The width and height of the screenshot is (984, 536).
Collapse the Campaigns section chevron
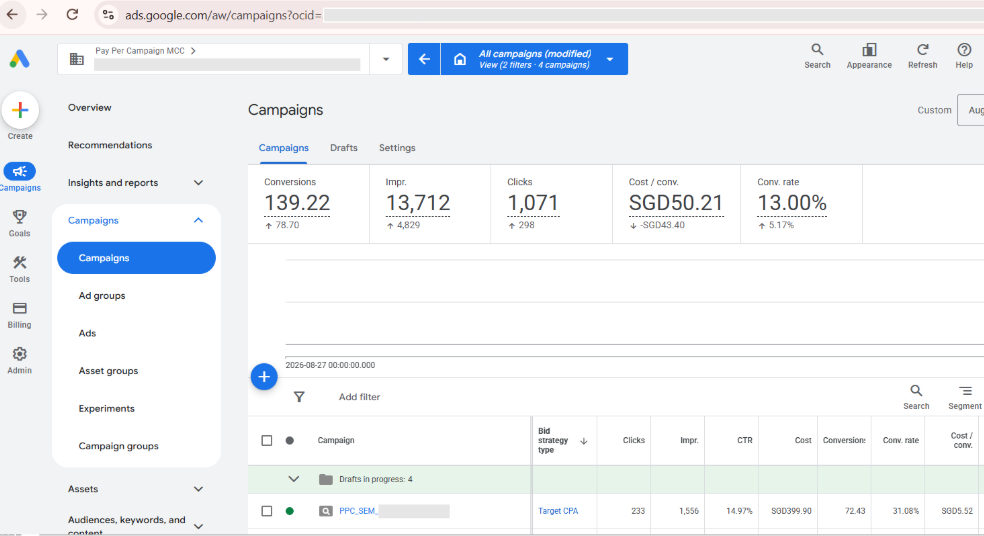198,220
